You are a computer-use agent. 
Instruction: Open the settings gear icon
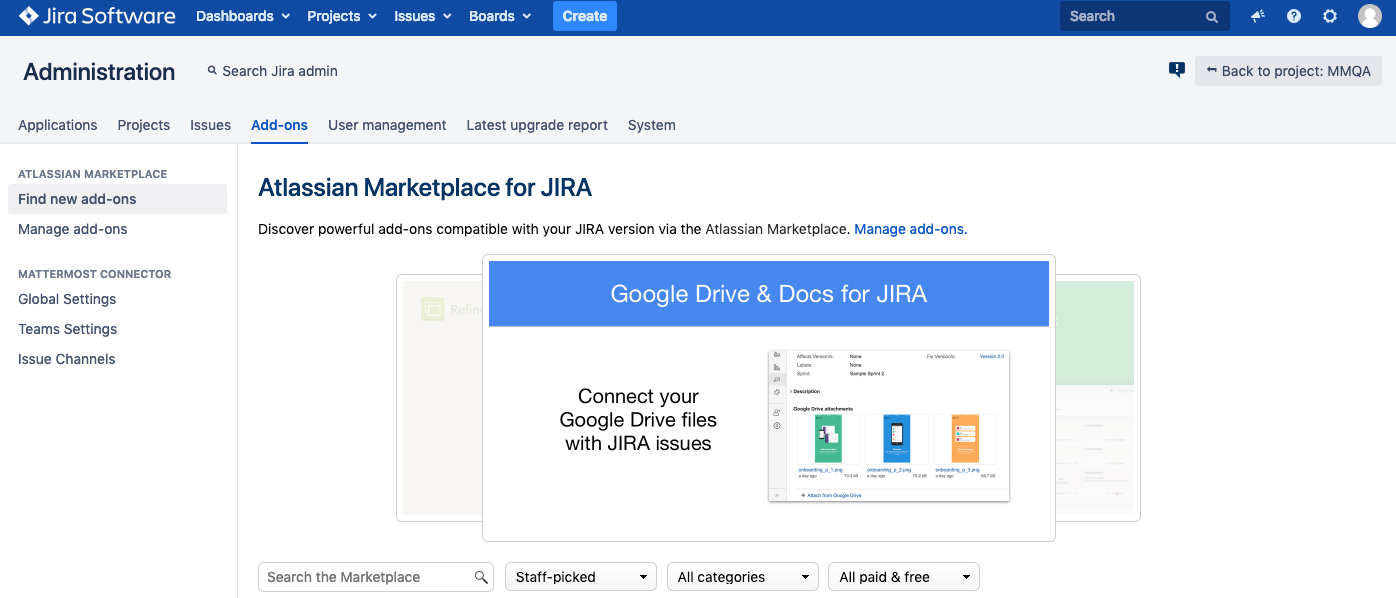(1330, 16)
